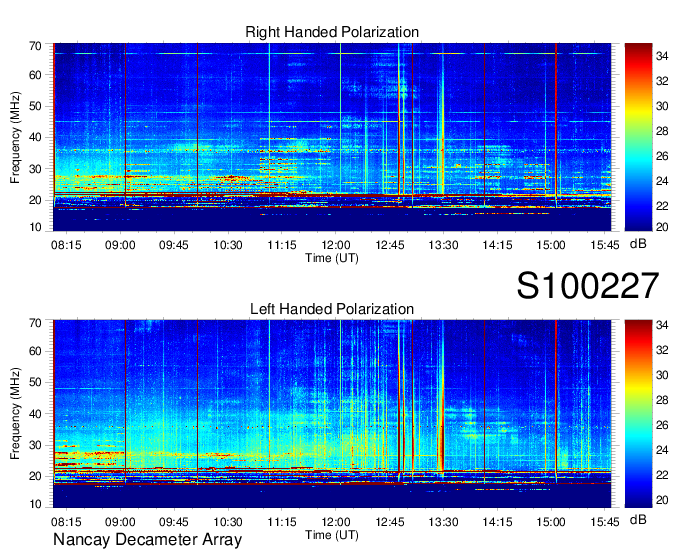Click the 09:45 time tick of Right Handed plot
The width and height of the screenshot is (680, 552).
[174, 245]
